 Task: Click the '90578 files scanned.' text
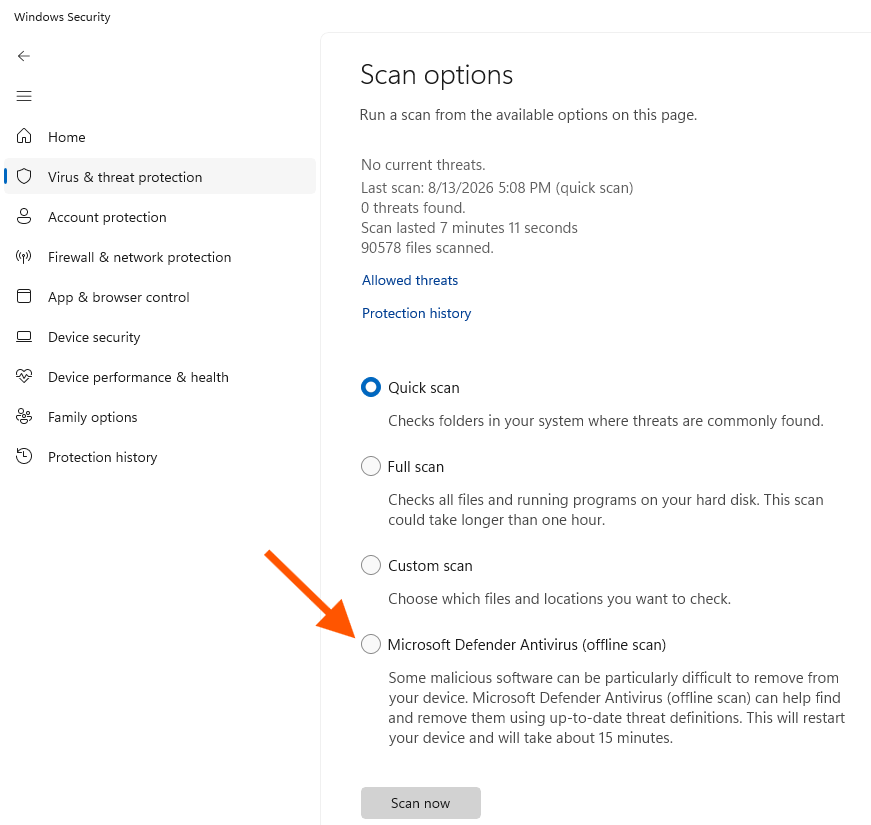pyautogui.click(x=427, y=248)
